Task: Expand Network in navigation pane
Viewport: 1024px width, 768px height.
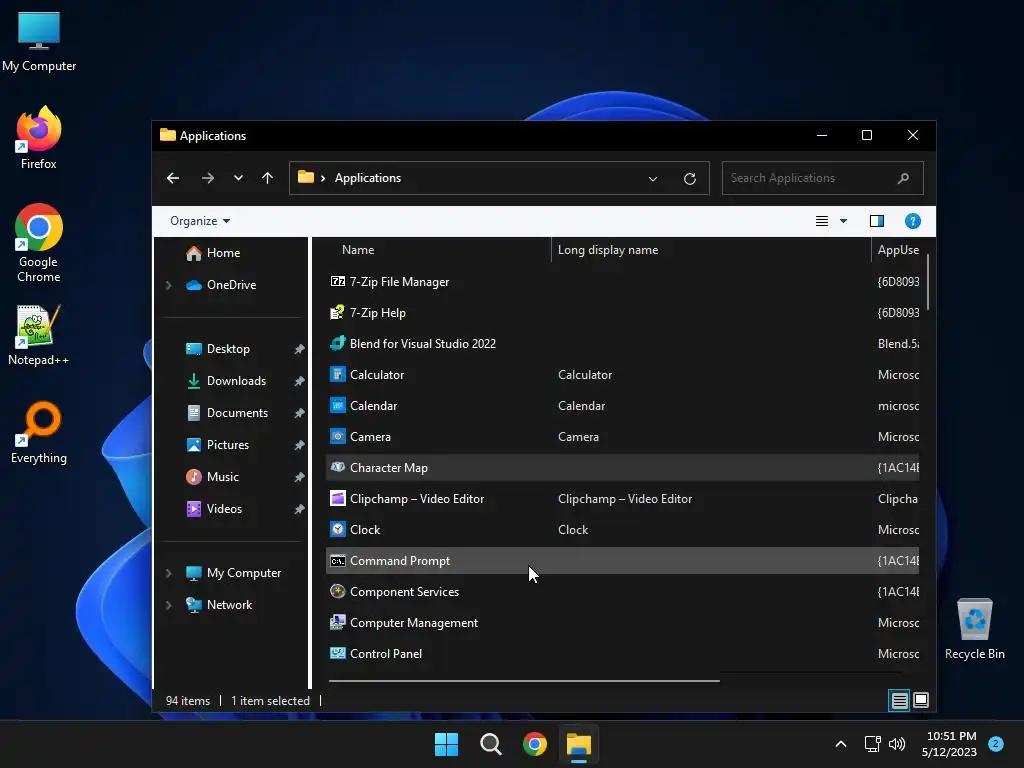Action: (x=168, y=605)
